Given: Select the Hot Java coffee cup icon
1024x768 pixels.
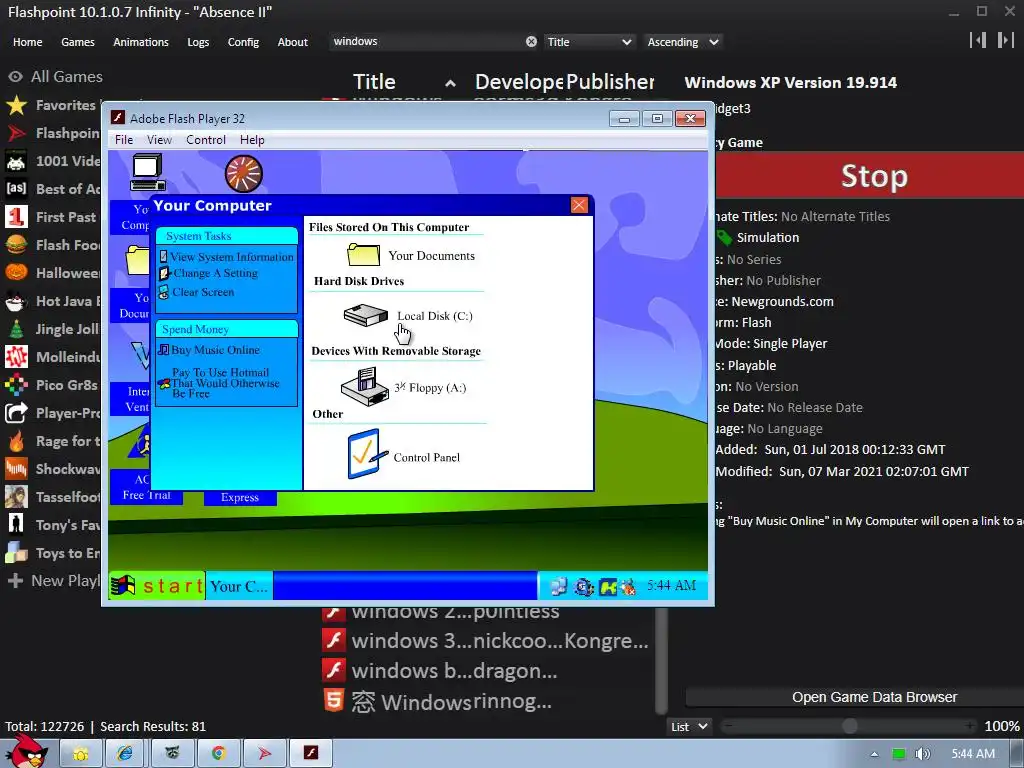Looking at the screenshot, I should click(x=16, y=301).
